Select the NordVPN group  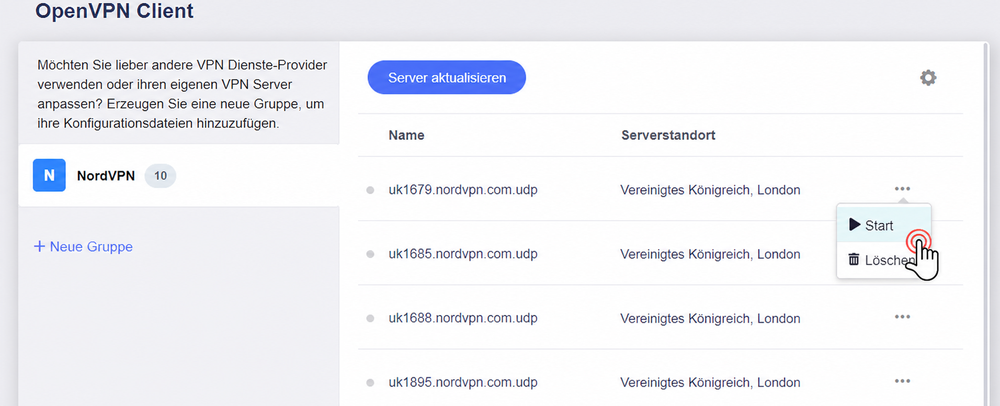(x=179, y=175)
